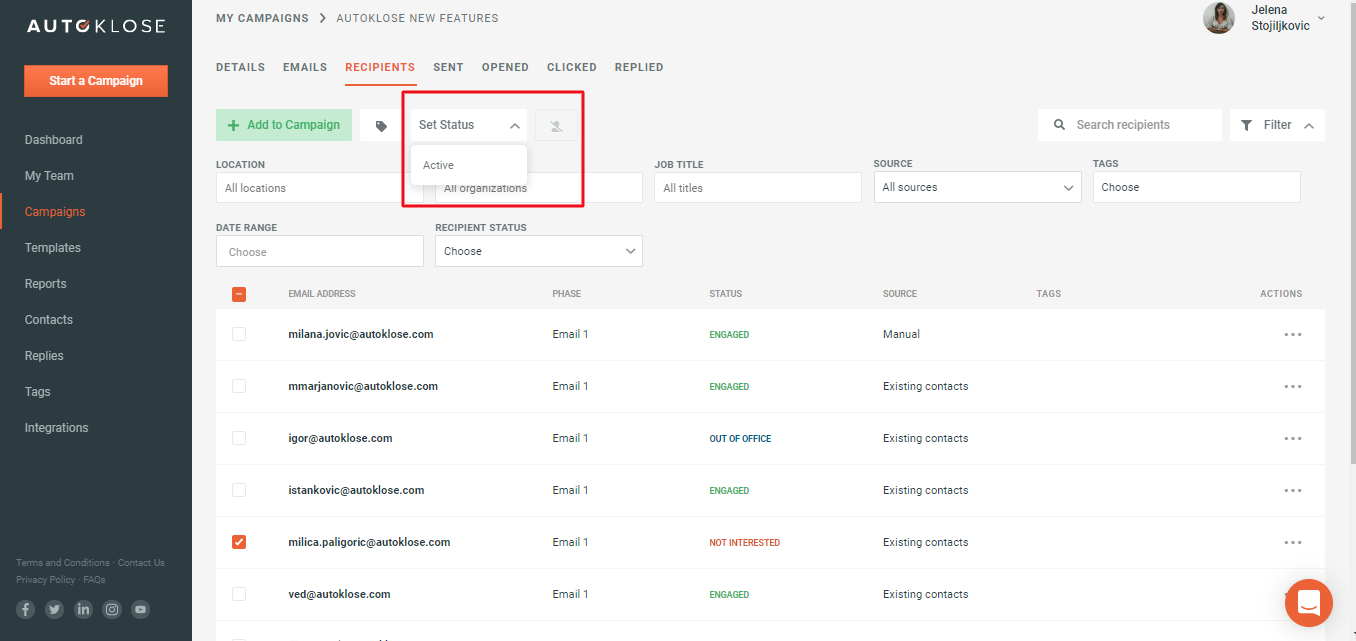
Task: Select Active from the status menu
Action: click(x=468, y=165)
